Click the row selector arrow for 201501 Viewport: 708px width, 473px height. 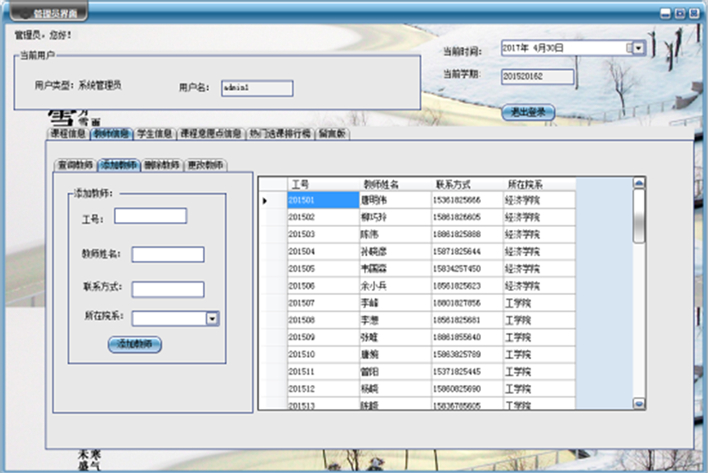(x=266, y=200)
